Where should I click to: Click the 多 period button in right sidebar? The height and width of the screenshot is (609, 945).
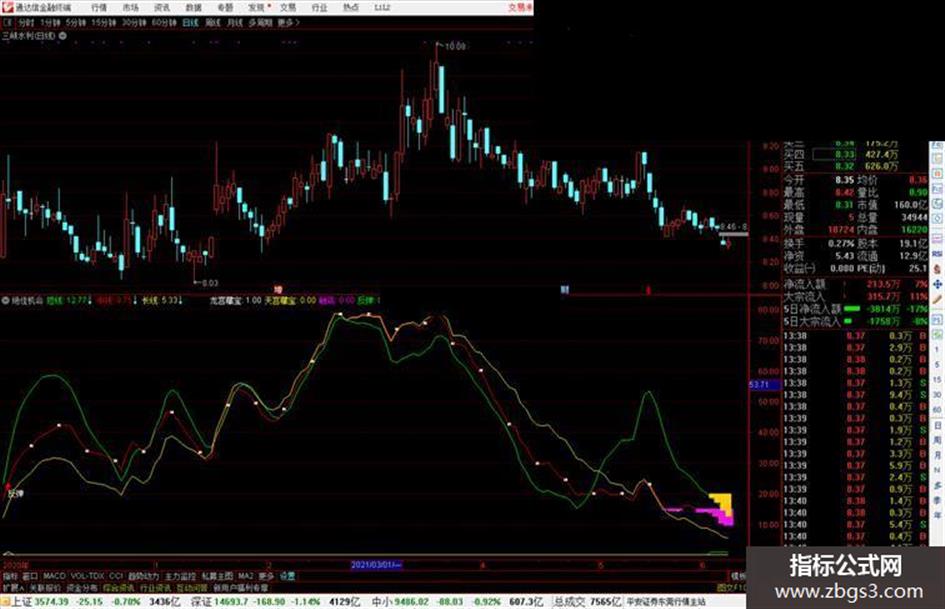(937, 485)
